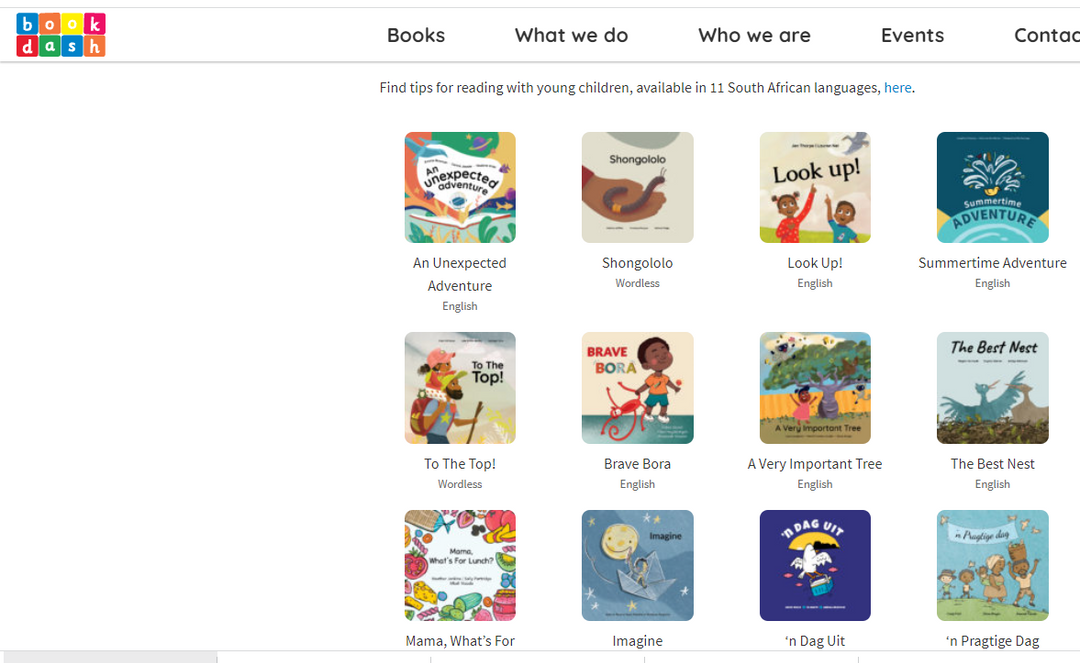
Task: View Summertime Adventure cover image
Action: (992, 187)
